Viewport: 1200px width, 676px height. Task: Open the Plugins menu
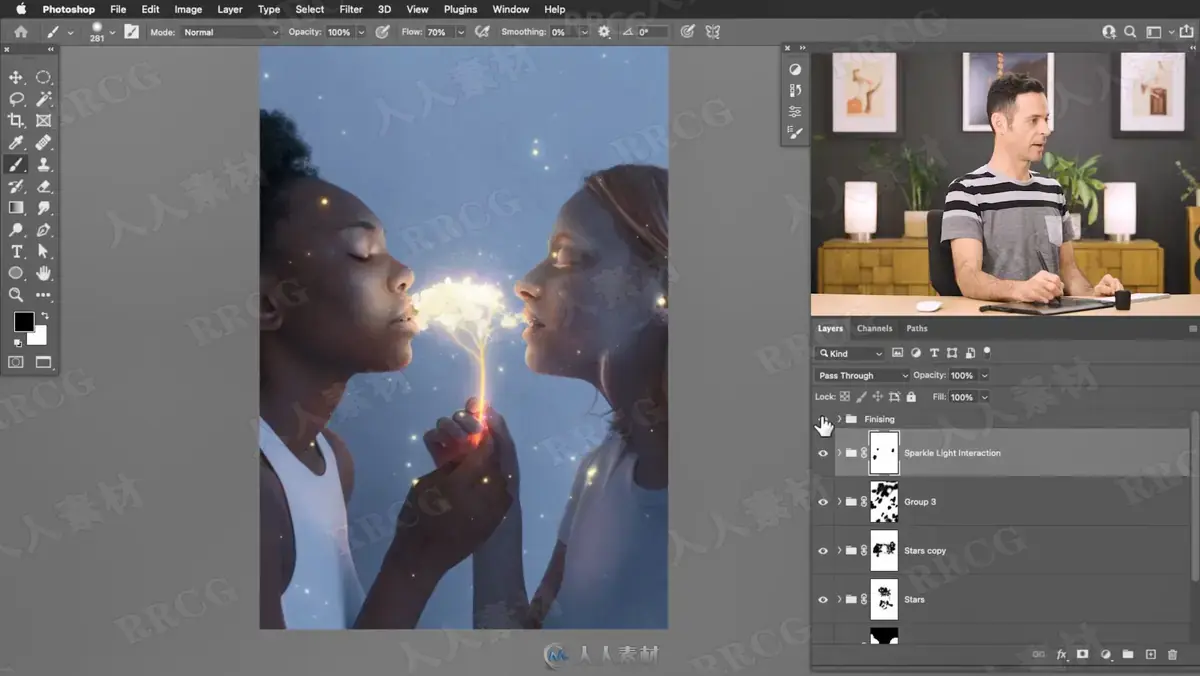(x=460, y=9)
